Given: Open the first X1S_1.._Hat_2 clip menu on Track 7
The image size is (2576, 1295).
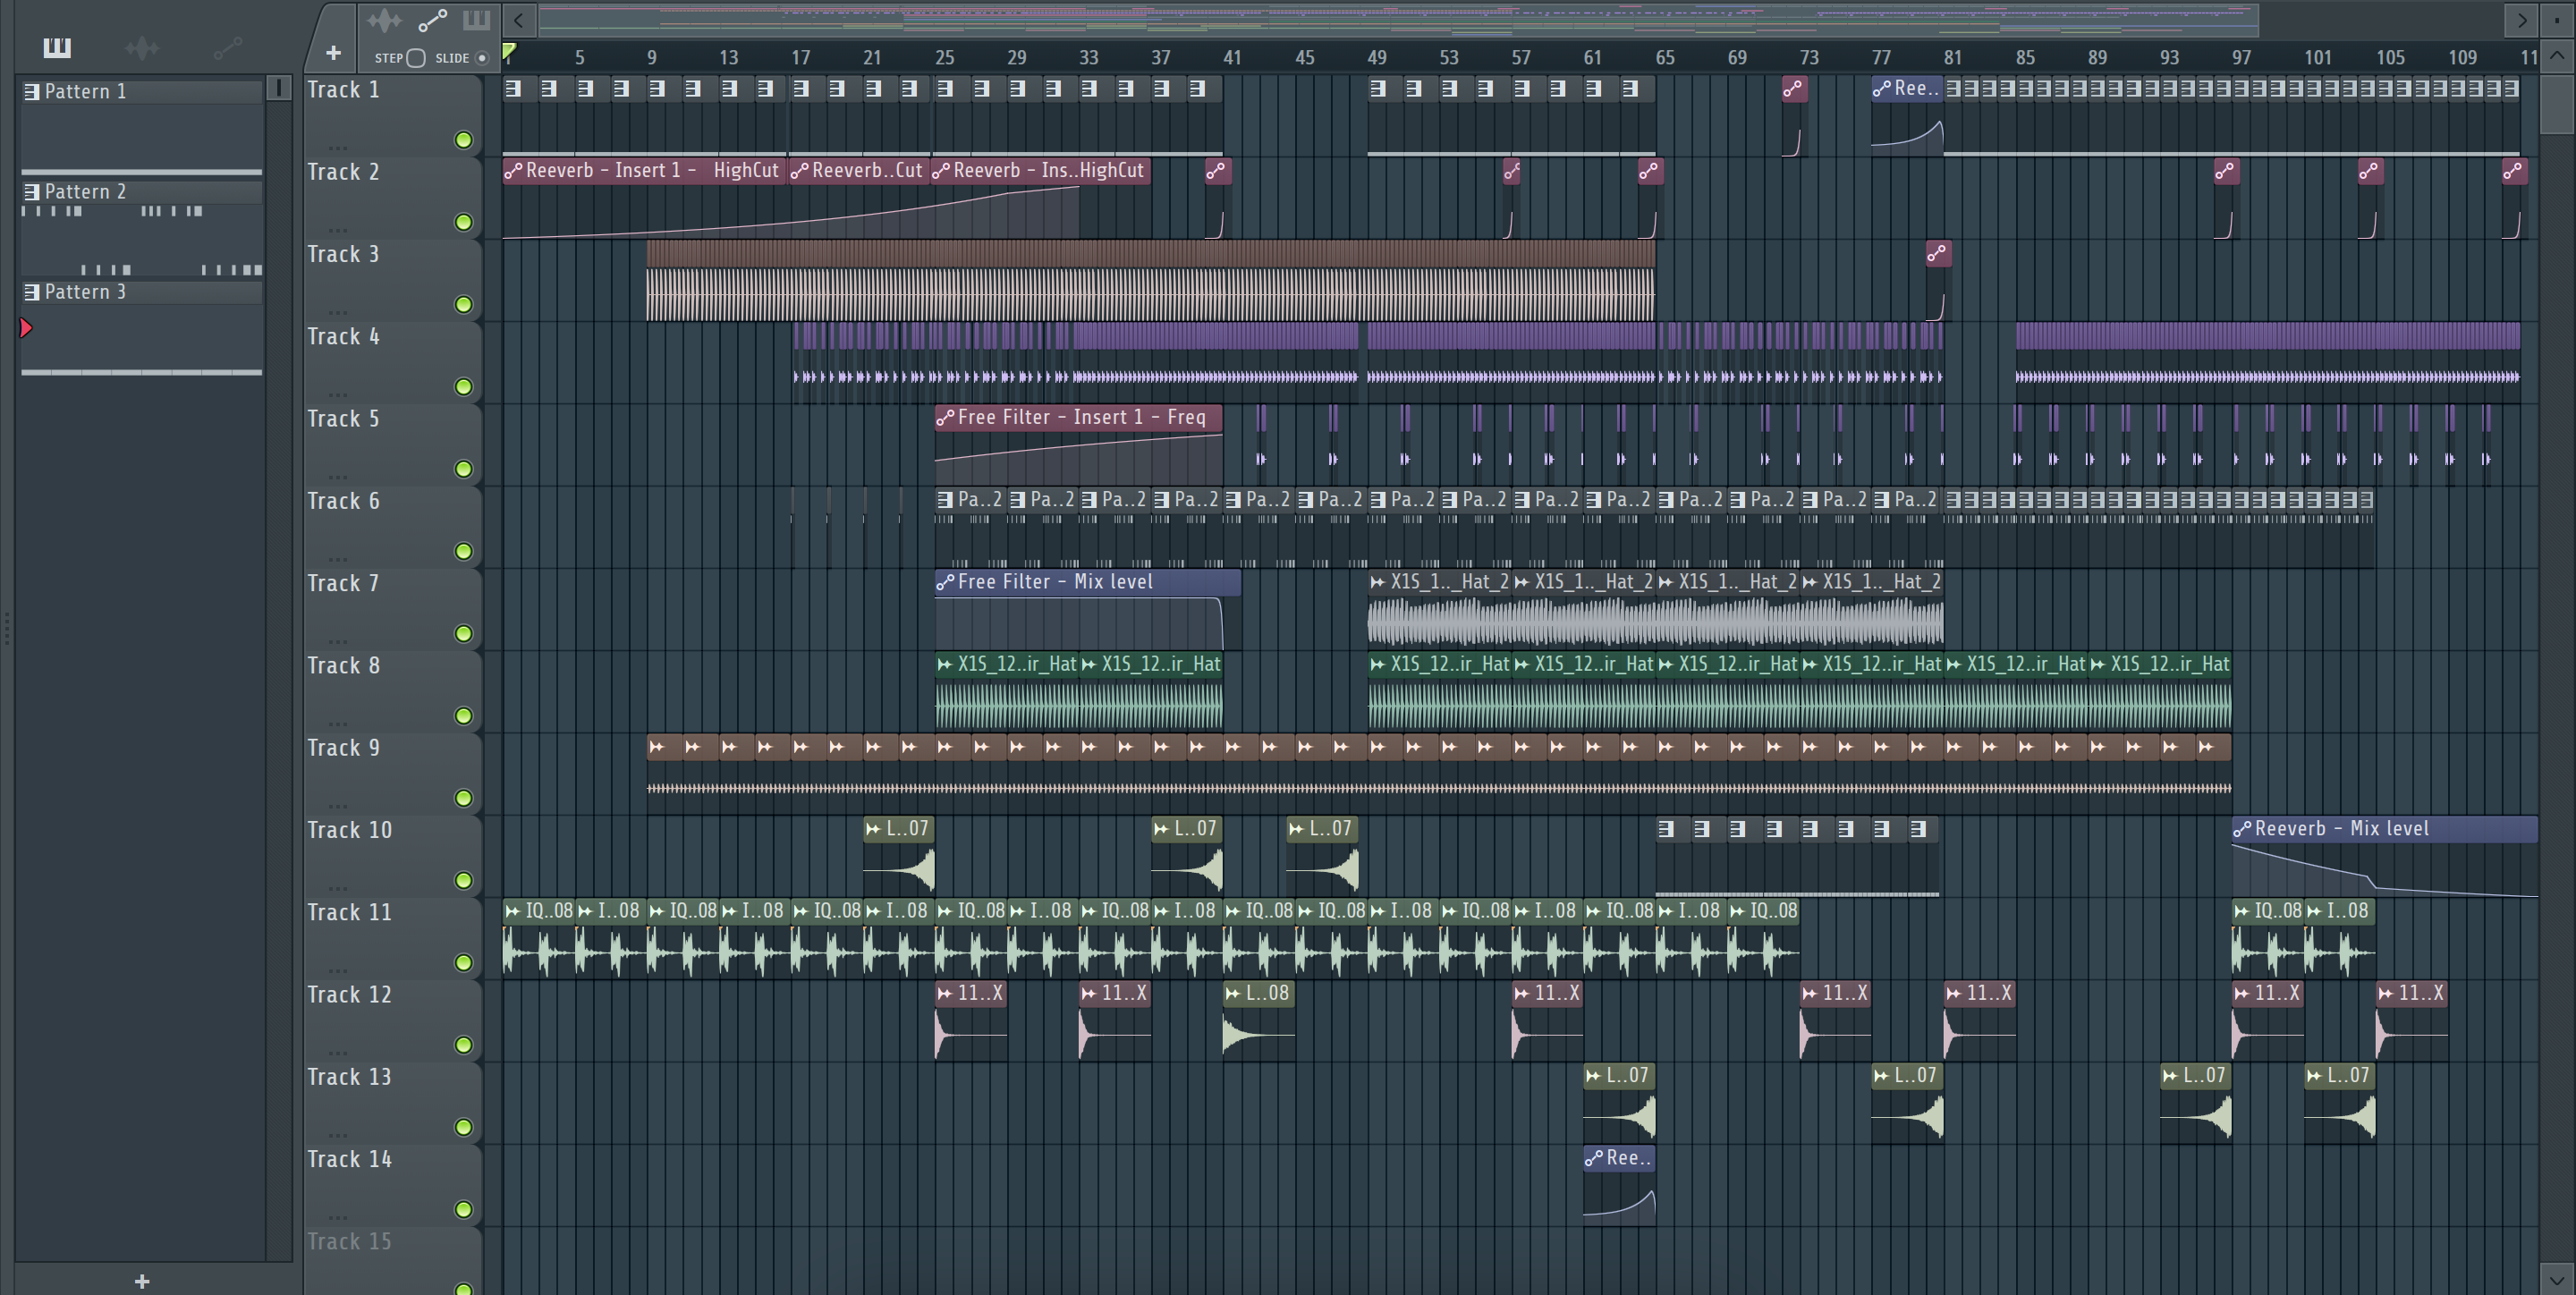Looking at the screenshot, I should pos(1378,582).
